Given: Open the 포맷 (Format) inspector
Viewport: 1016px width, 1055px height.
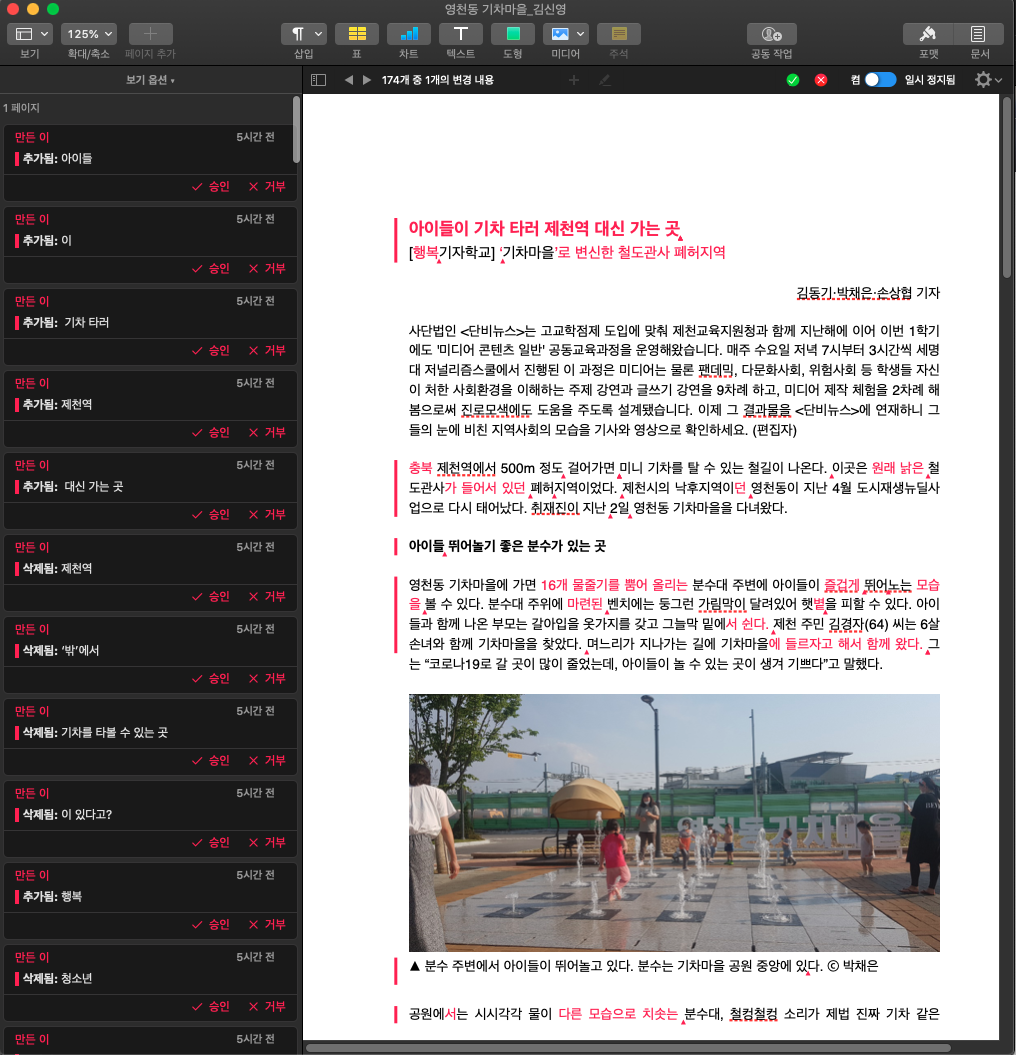Looking at the screenshot, I should [929, 34].
